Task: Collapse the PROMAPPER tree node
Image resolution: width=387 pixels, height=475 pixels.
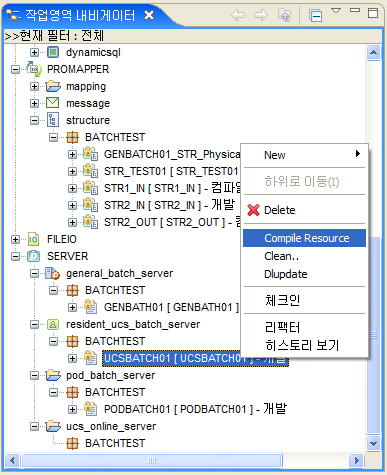Action: pos(15,69)
